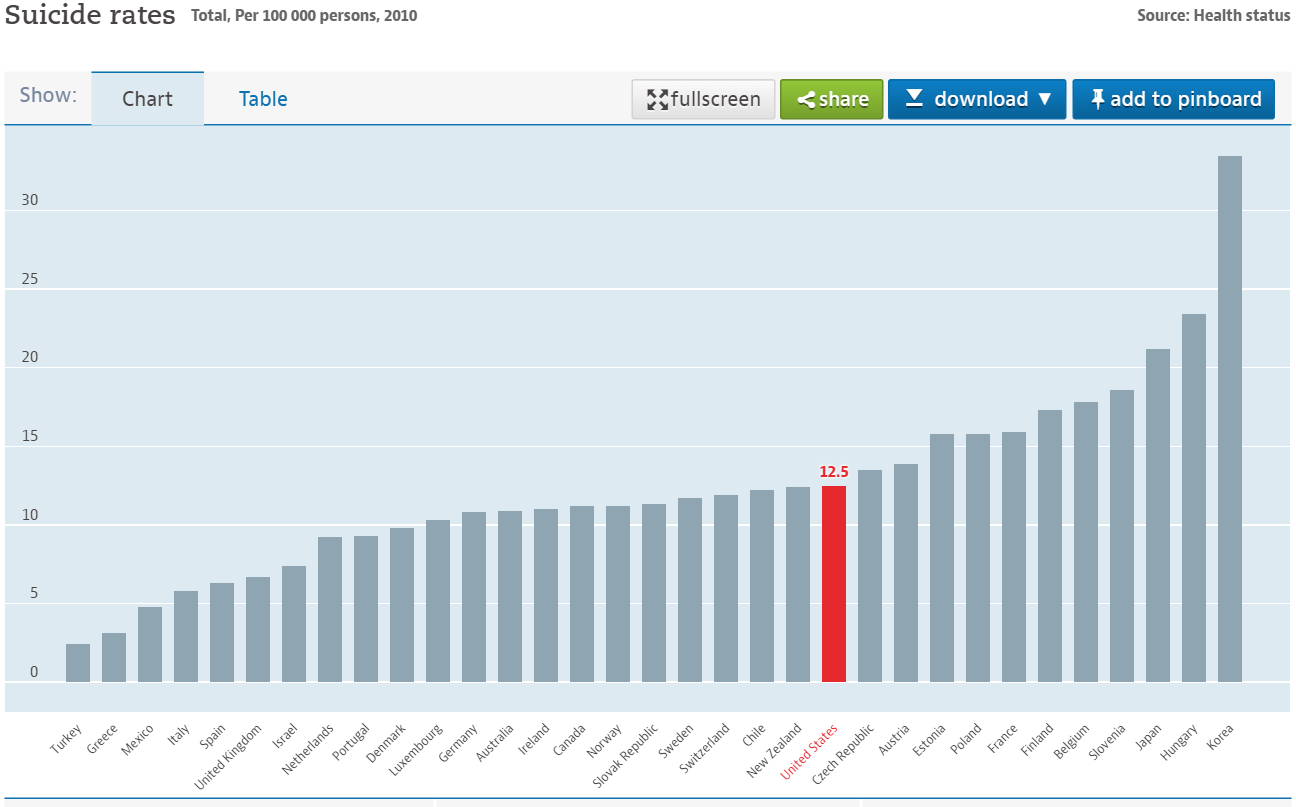Screen dimensions: 1296x807
Task: Click the New Zealand axis label
Action: 774,750
